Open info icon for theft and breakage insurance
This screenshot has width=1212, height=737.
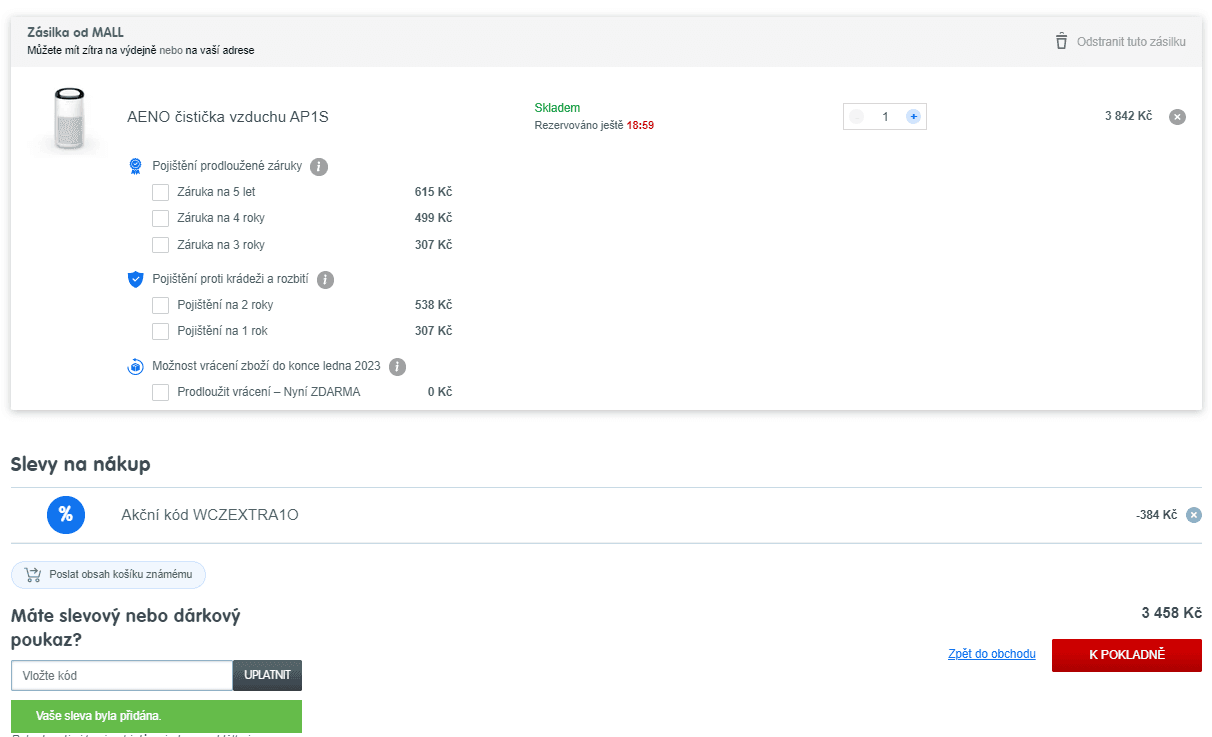pos(325,280)
